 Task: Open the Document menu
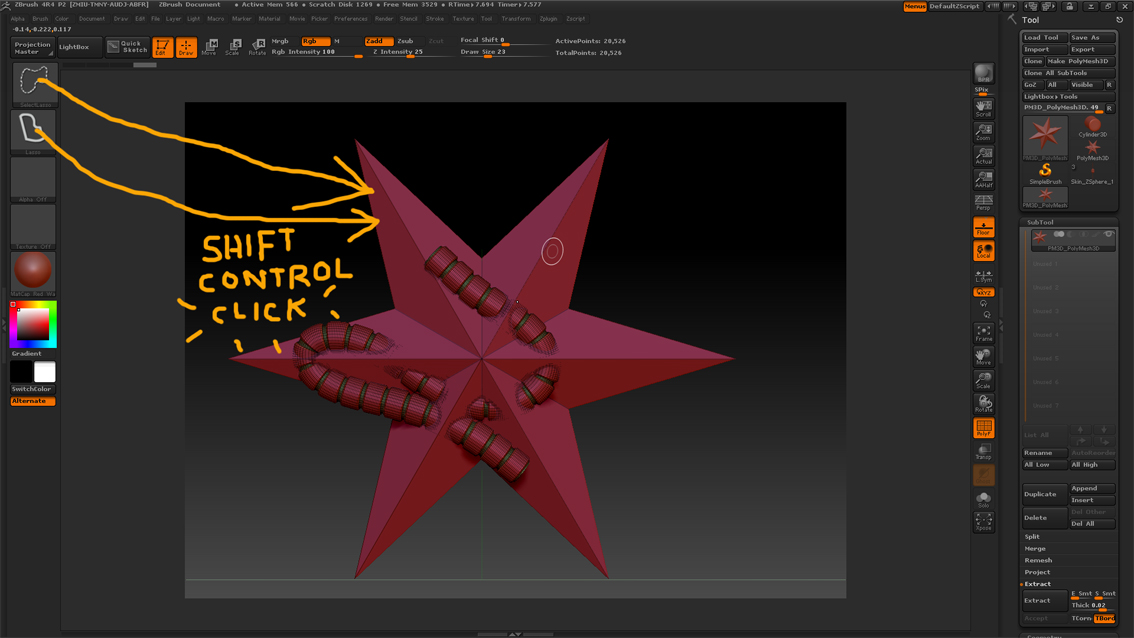92,19
